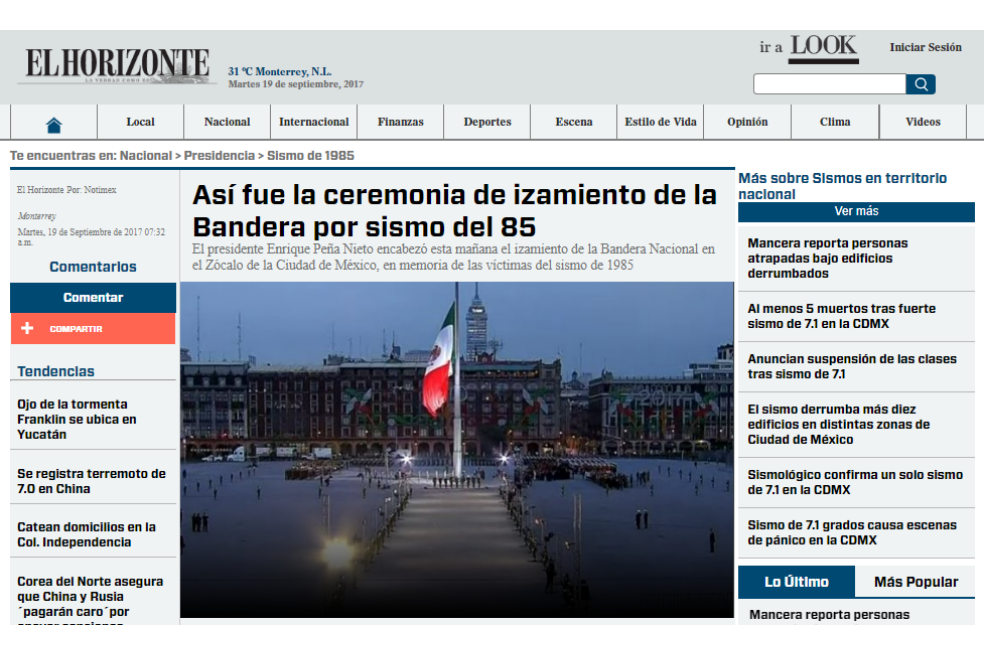Click the Comentar button
The height and width of the screenshot is (655, 984).
click(93, 297)
